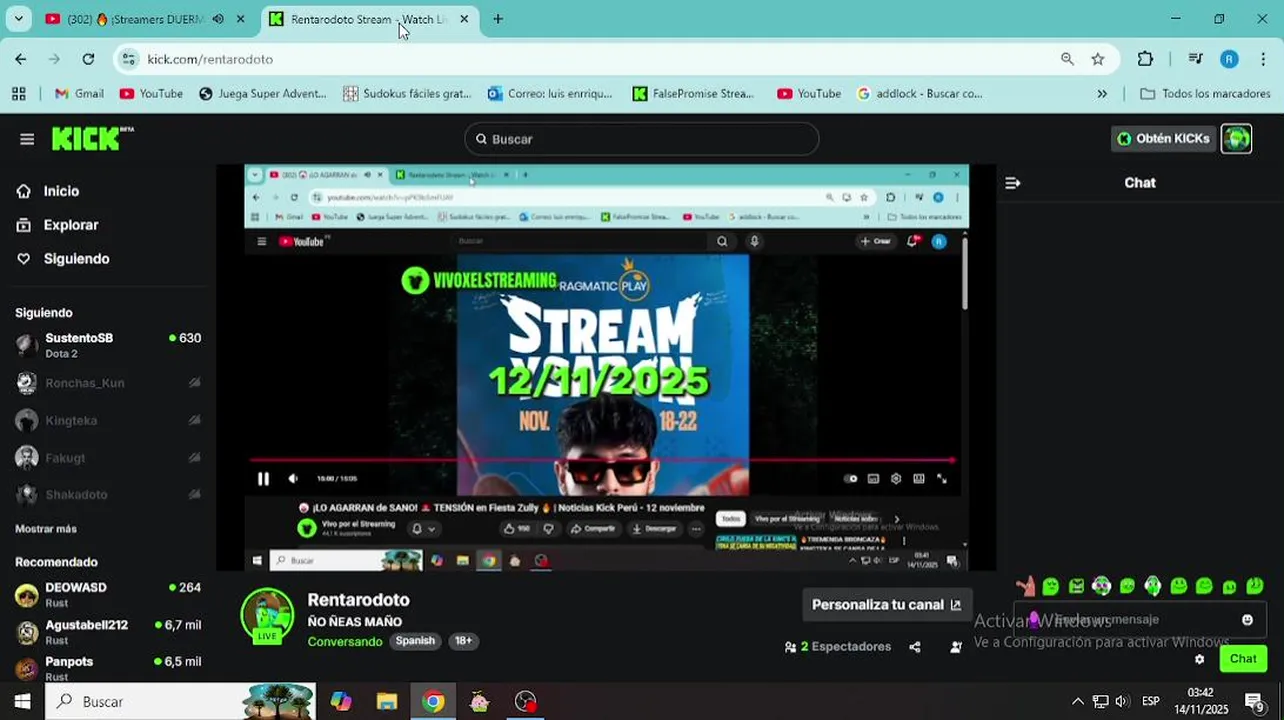
Task: Open the Gmail bookmark
Action: (x=79, y=93)
